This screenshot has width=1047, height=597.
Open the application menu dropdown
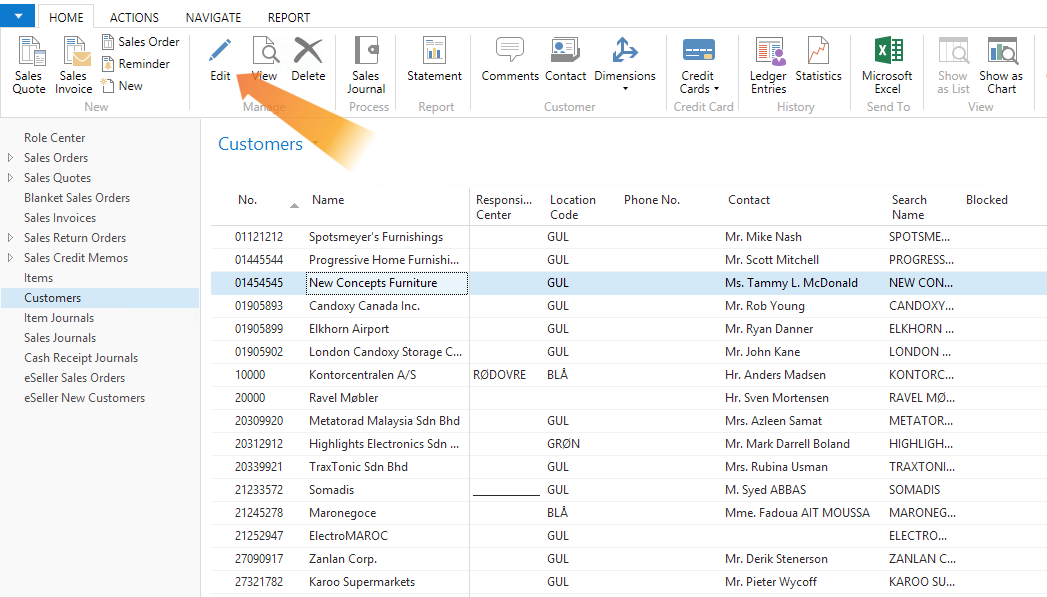[x=18, y=15]
